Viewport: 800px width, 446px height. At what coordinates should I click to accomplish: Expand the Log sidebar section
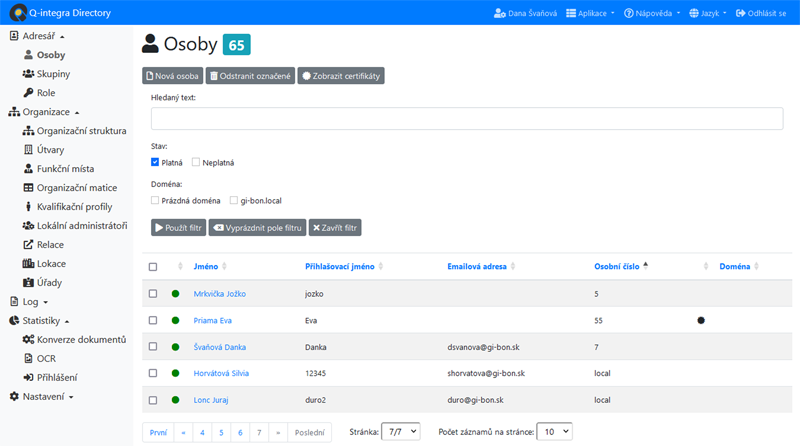coord(29,302)
